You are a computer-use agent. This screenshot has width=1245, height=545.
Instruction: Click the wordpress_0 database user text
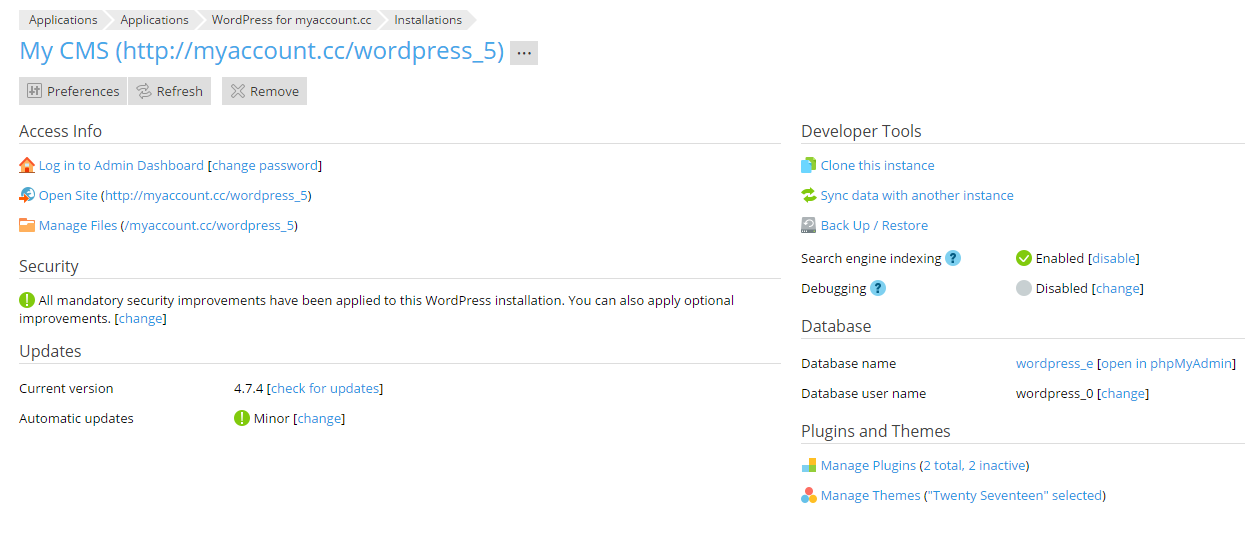tap(1055, 393)
